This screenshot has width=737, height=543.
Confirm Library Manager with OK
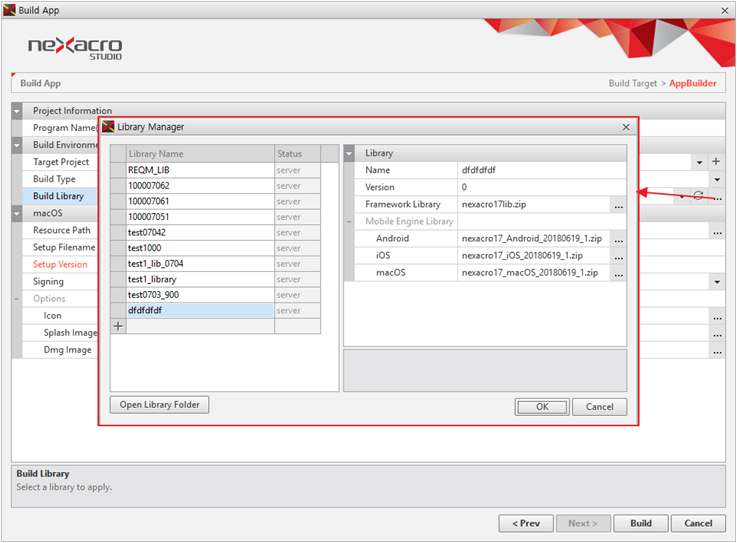pyautogui.click(x=542, y=407)
